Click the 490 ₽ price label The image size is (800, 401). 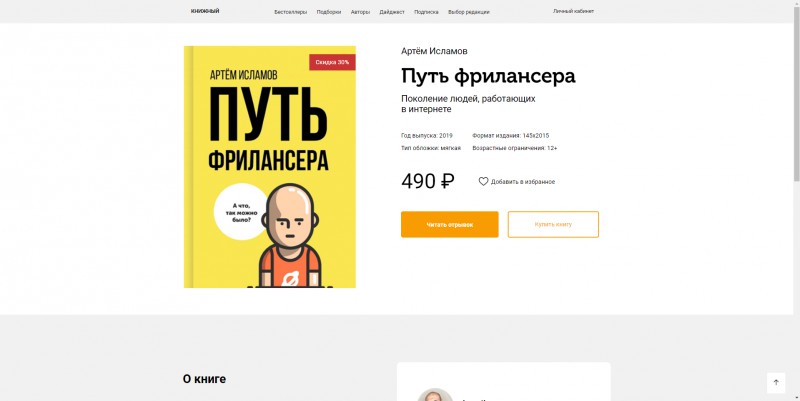pos(428,181)
